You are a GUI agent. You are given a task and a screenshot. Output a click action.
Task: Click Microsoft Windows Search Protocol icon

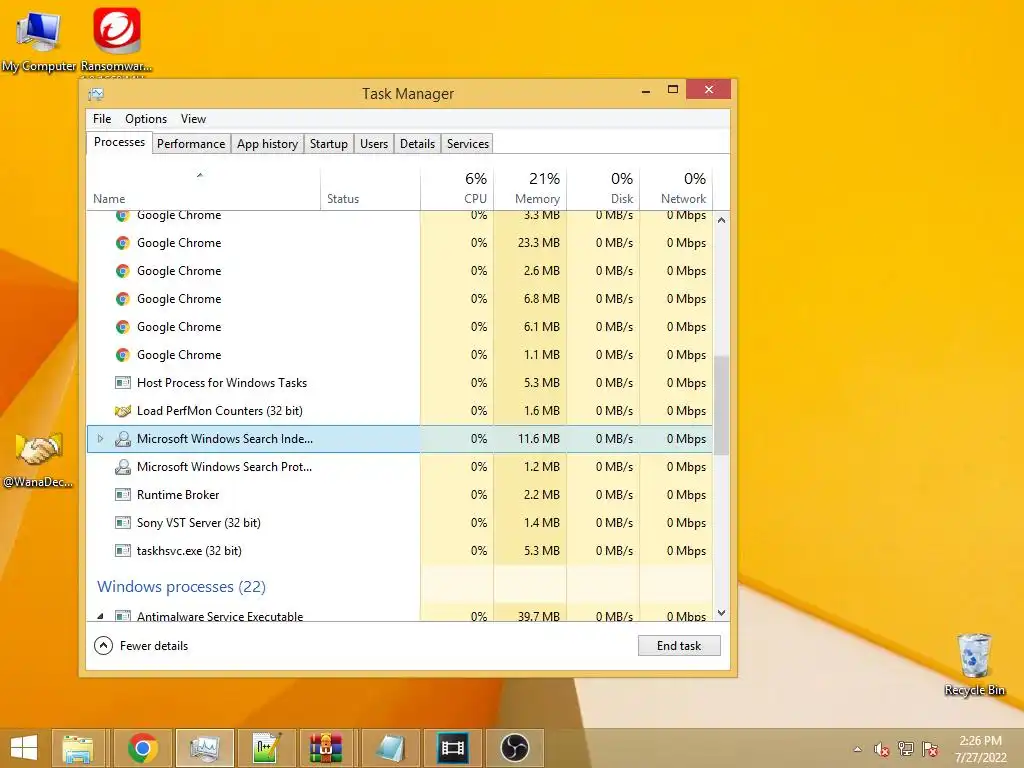tap(122, 467)
